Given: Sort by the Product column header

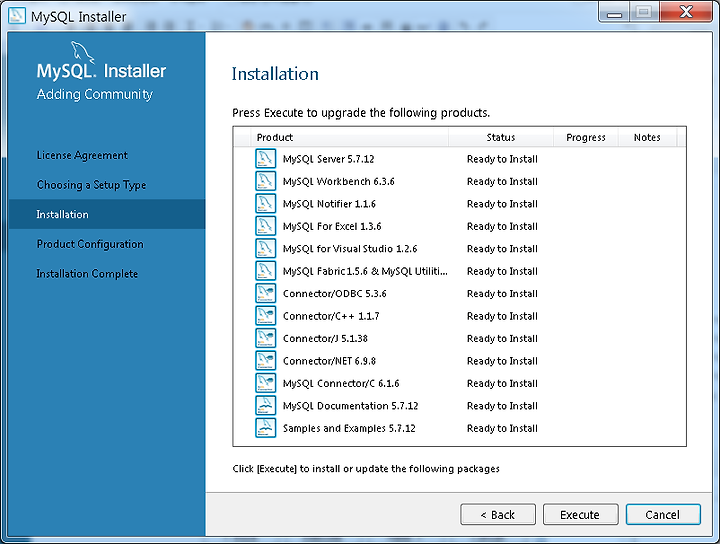Looking at the screenshot, I should pyautogui.click(x=349, y=137).
